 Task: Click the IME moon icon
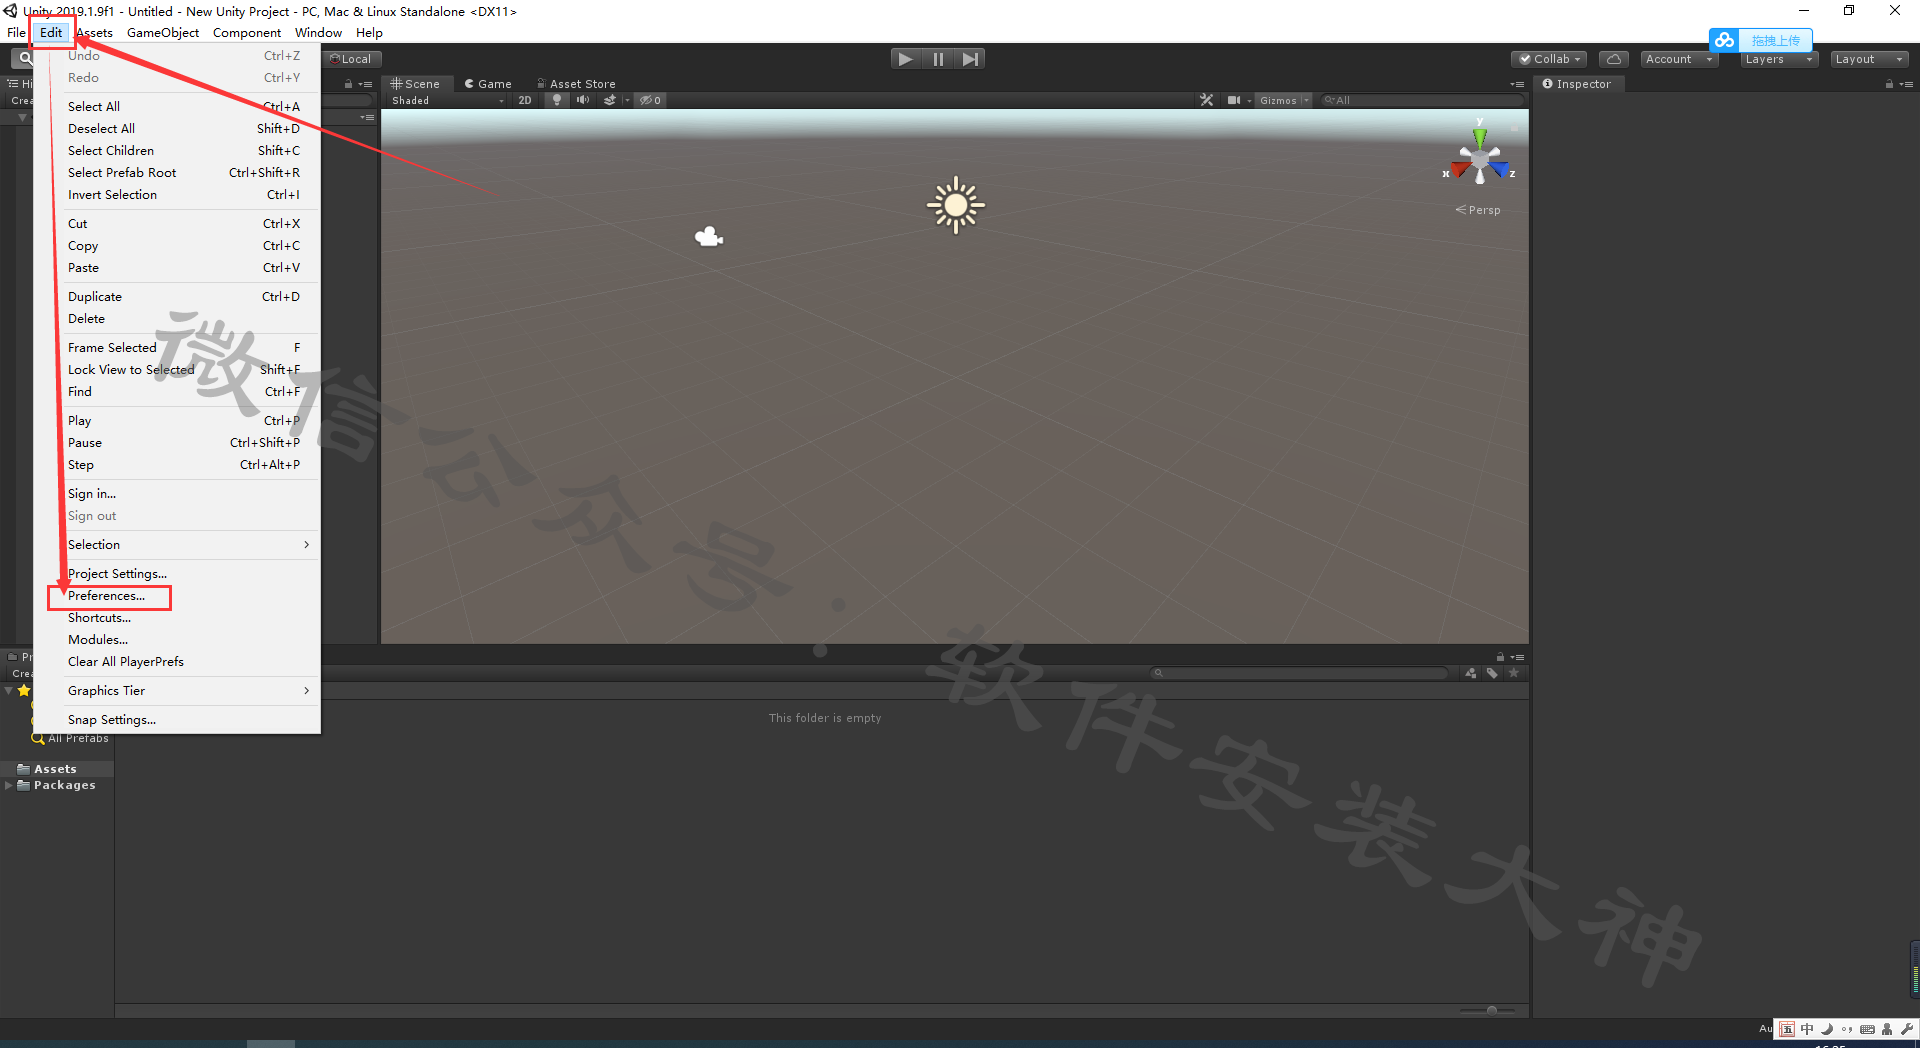point(1827,1029)
